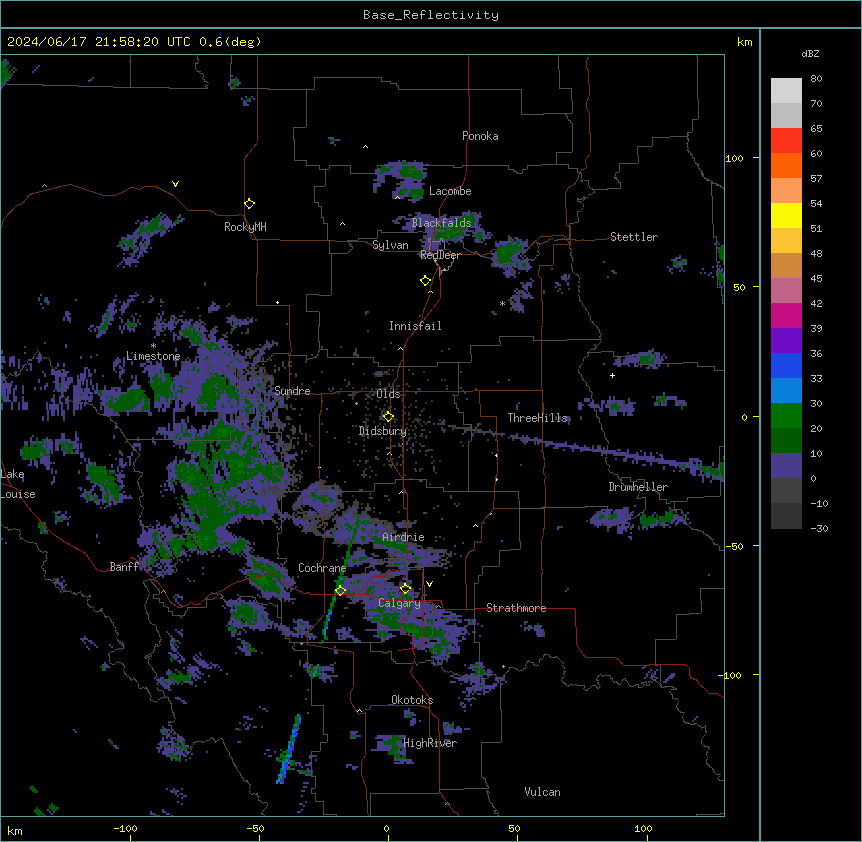Click the Airdrie label
The height and width of the screenshot is (842, 862).
click(x=403, y=537)
